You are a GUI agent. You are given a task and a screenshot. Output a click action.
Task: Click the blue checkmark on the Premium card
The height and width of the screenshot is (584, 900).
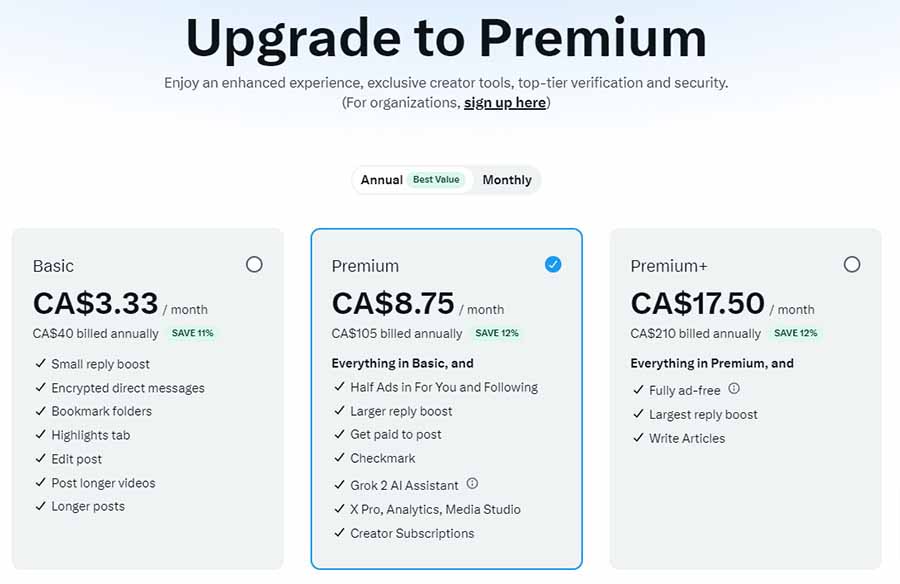(x=552, y=264)
